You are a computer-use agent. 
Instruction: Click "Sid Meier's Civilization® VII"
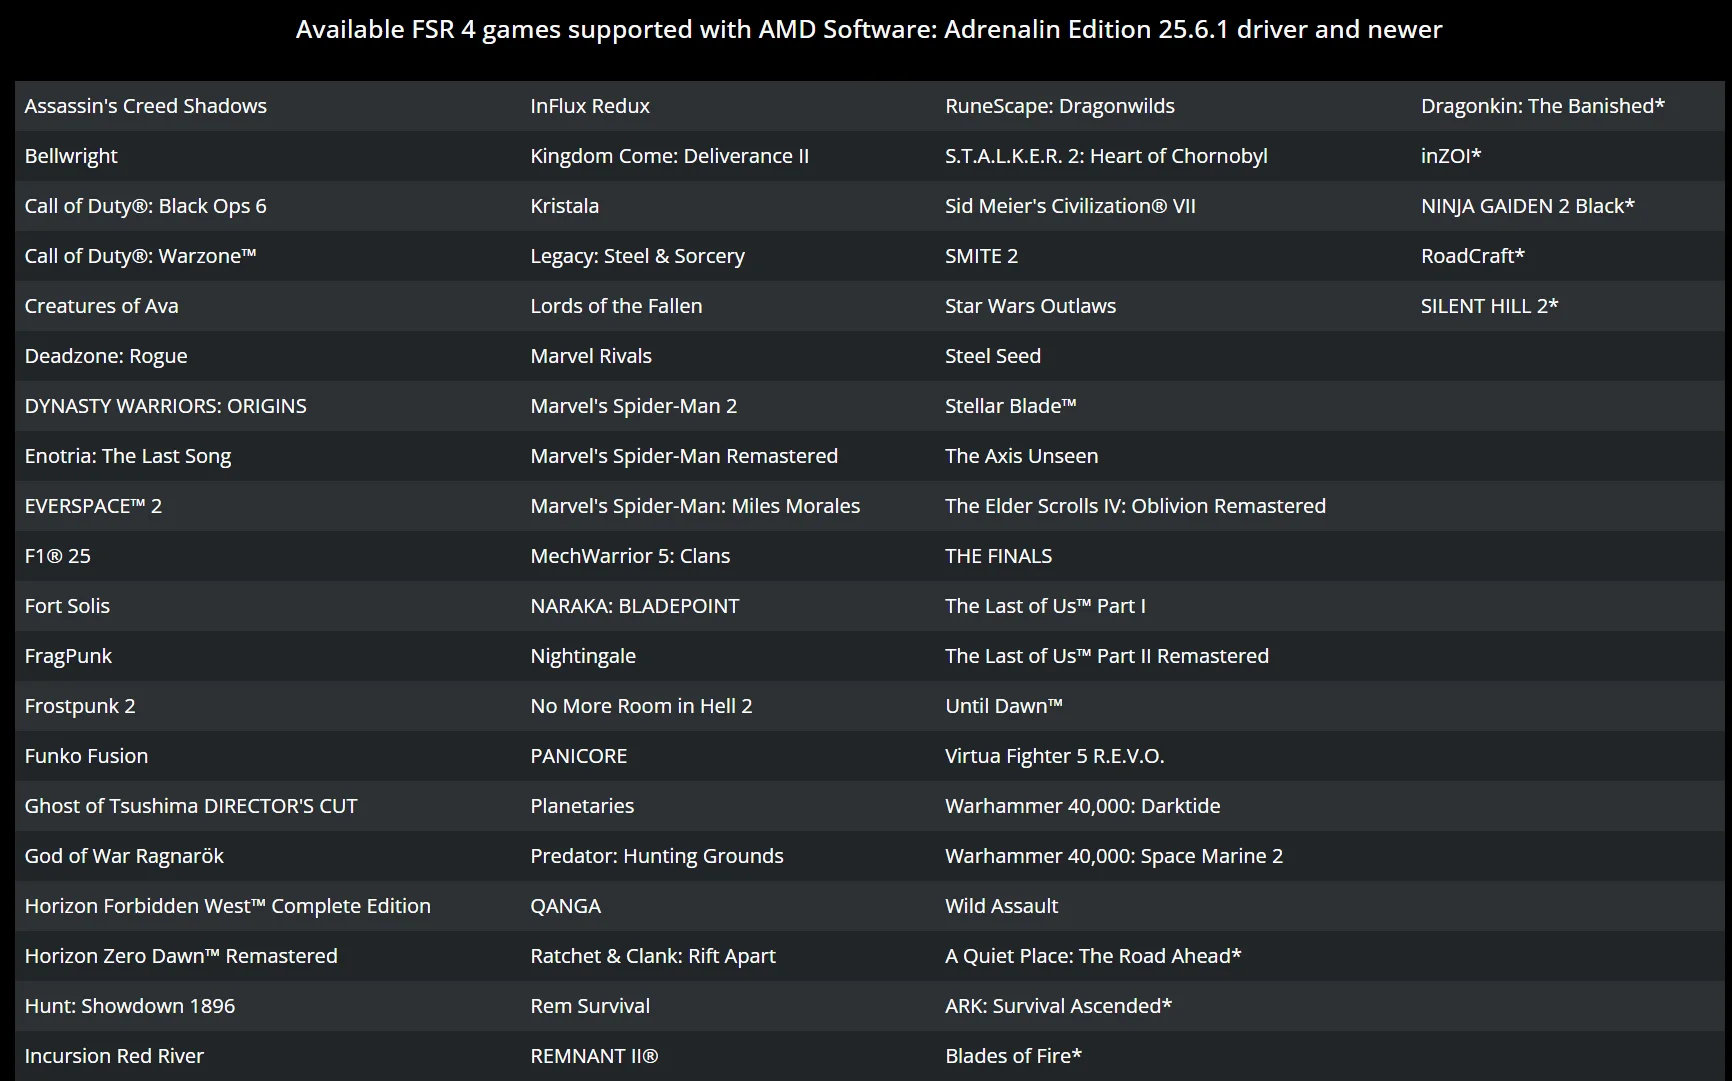tap(1070, 206)
